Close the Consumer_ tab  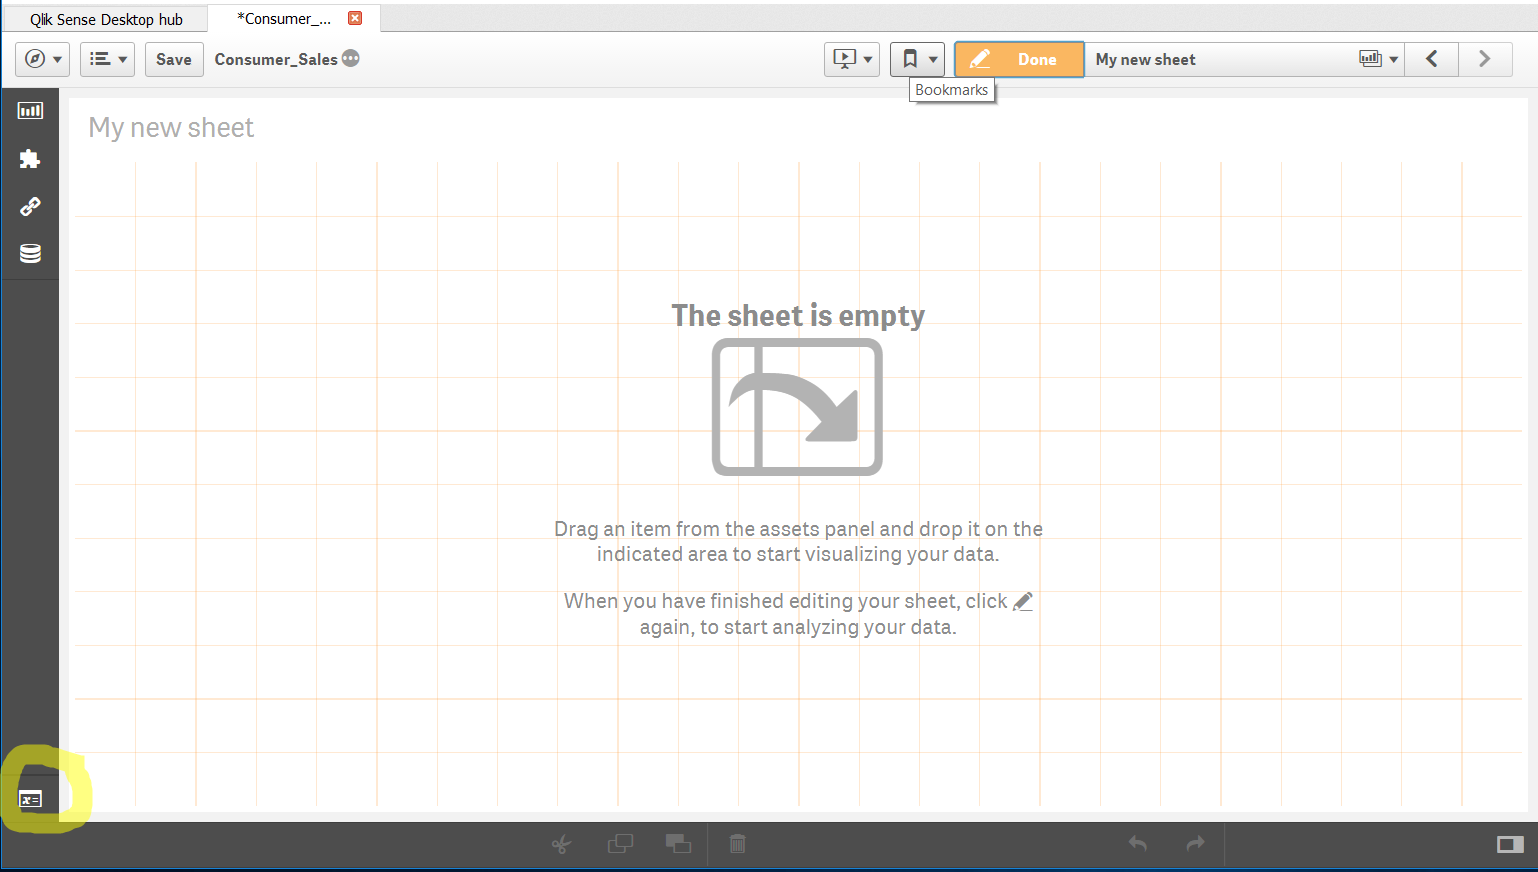355,18
